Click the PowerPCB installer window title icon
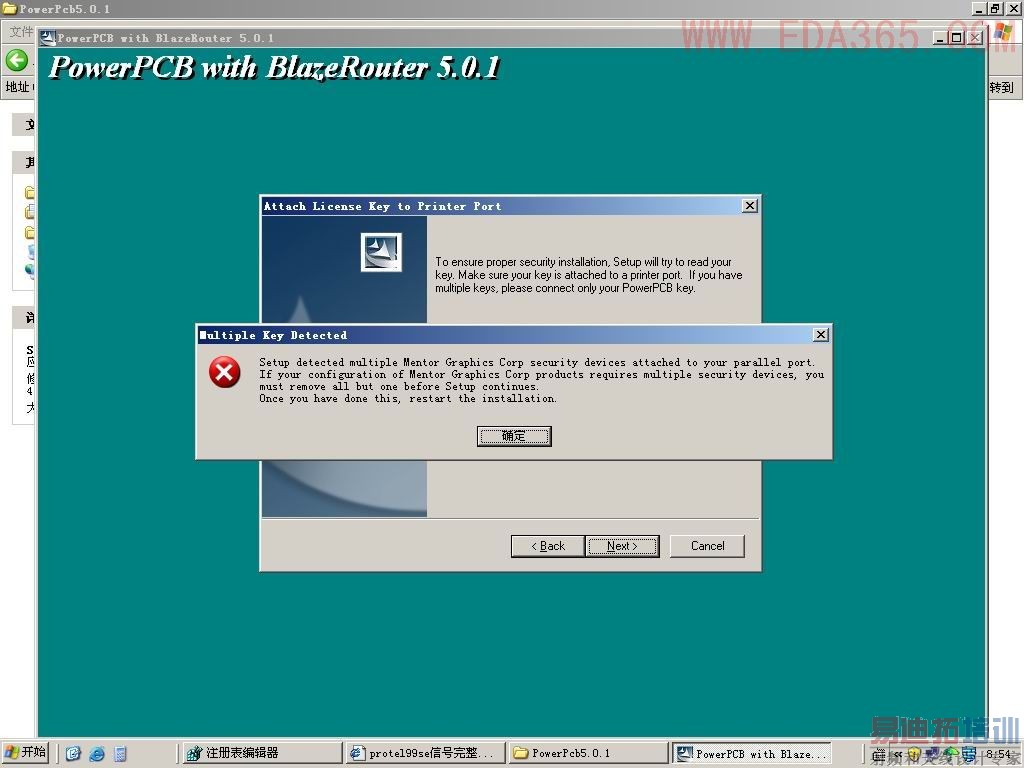This screenshot has width=1024, height=768. [47, 38]
